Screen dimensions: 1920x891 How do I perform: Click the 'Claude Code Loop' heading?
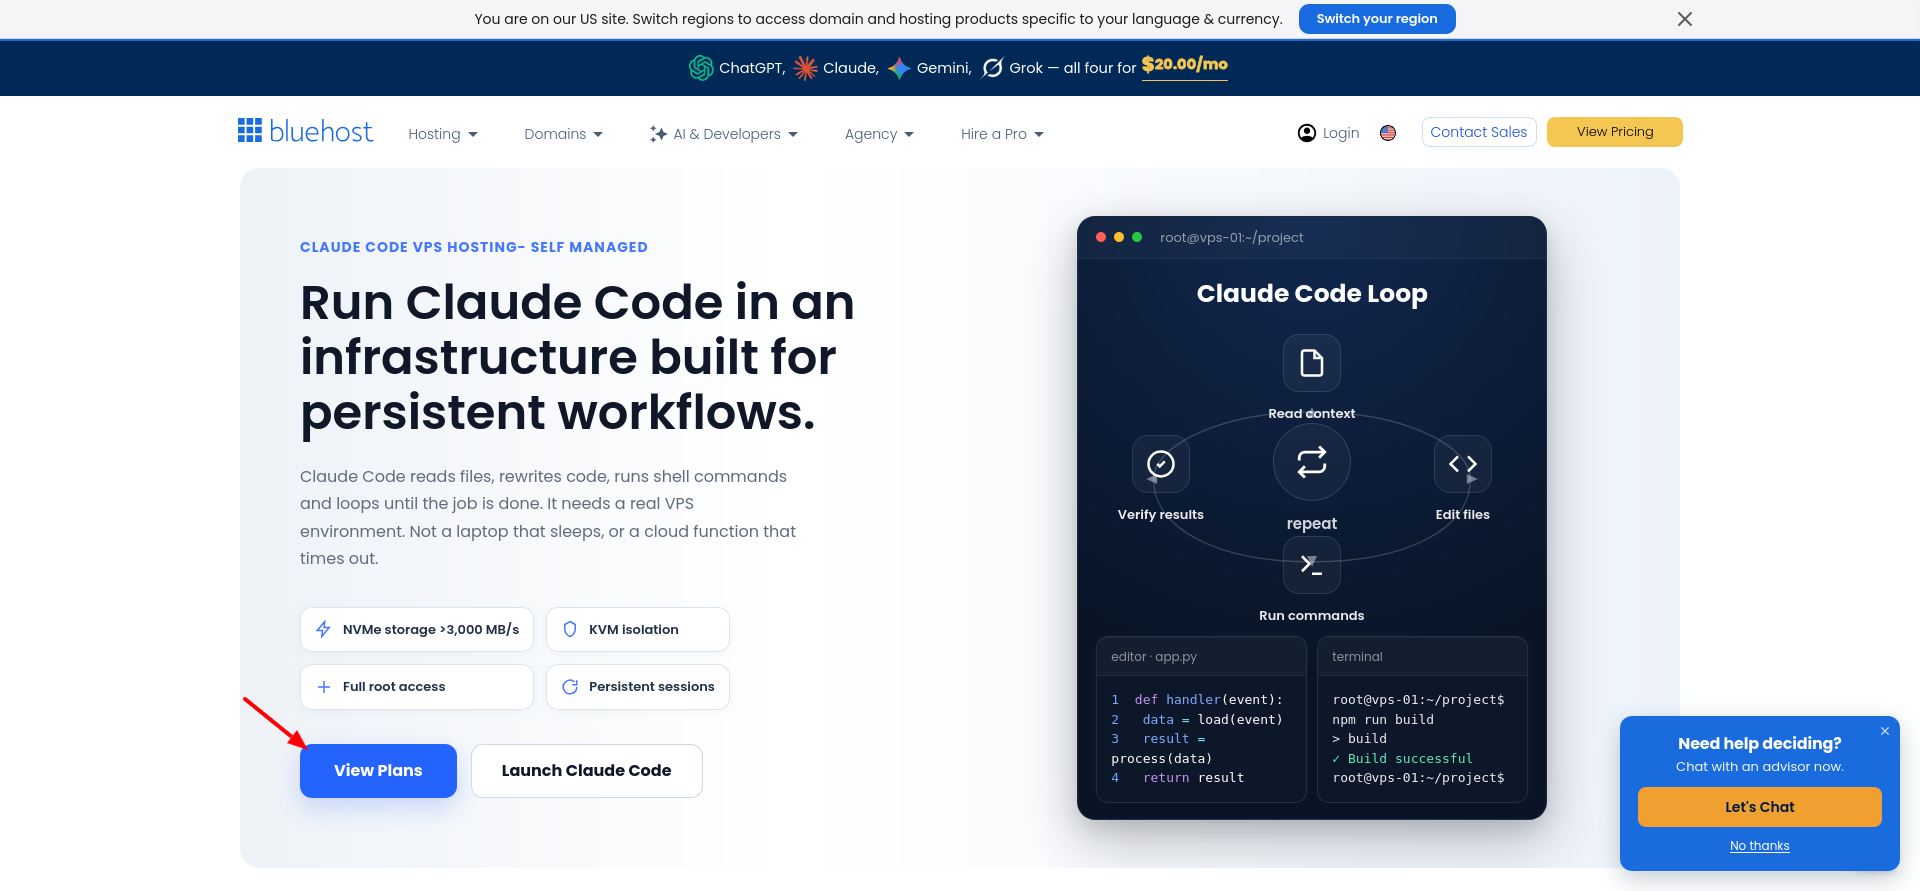pyautogui.click(x=1312, y=294)
